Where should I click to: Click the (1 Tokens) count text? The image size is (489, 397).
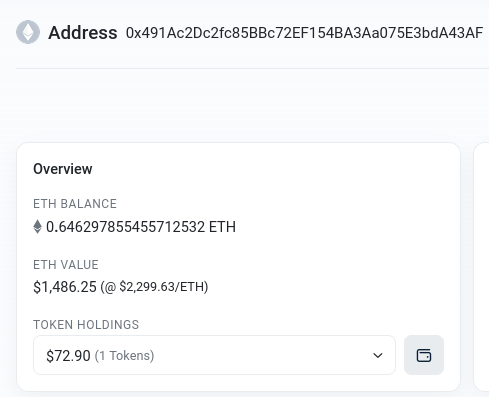point(124,356)
